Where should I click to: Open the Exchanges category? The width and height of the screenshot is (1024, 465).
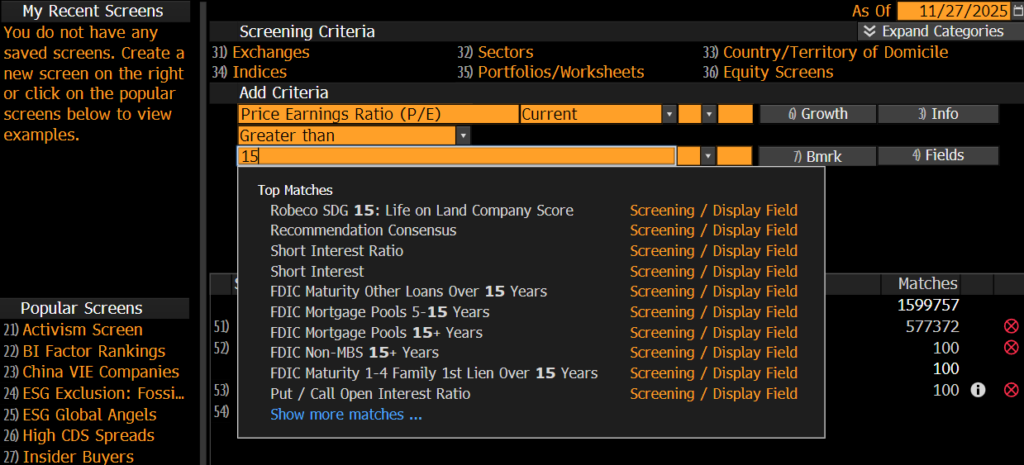[x=270, y=52]
